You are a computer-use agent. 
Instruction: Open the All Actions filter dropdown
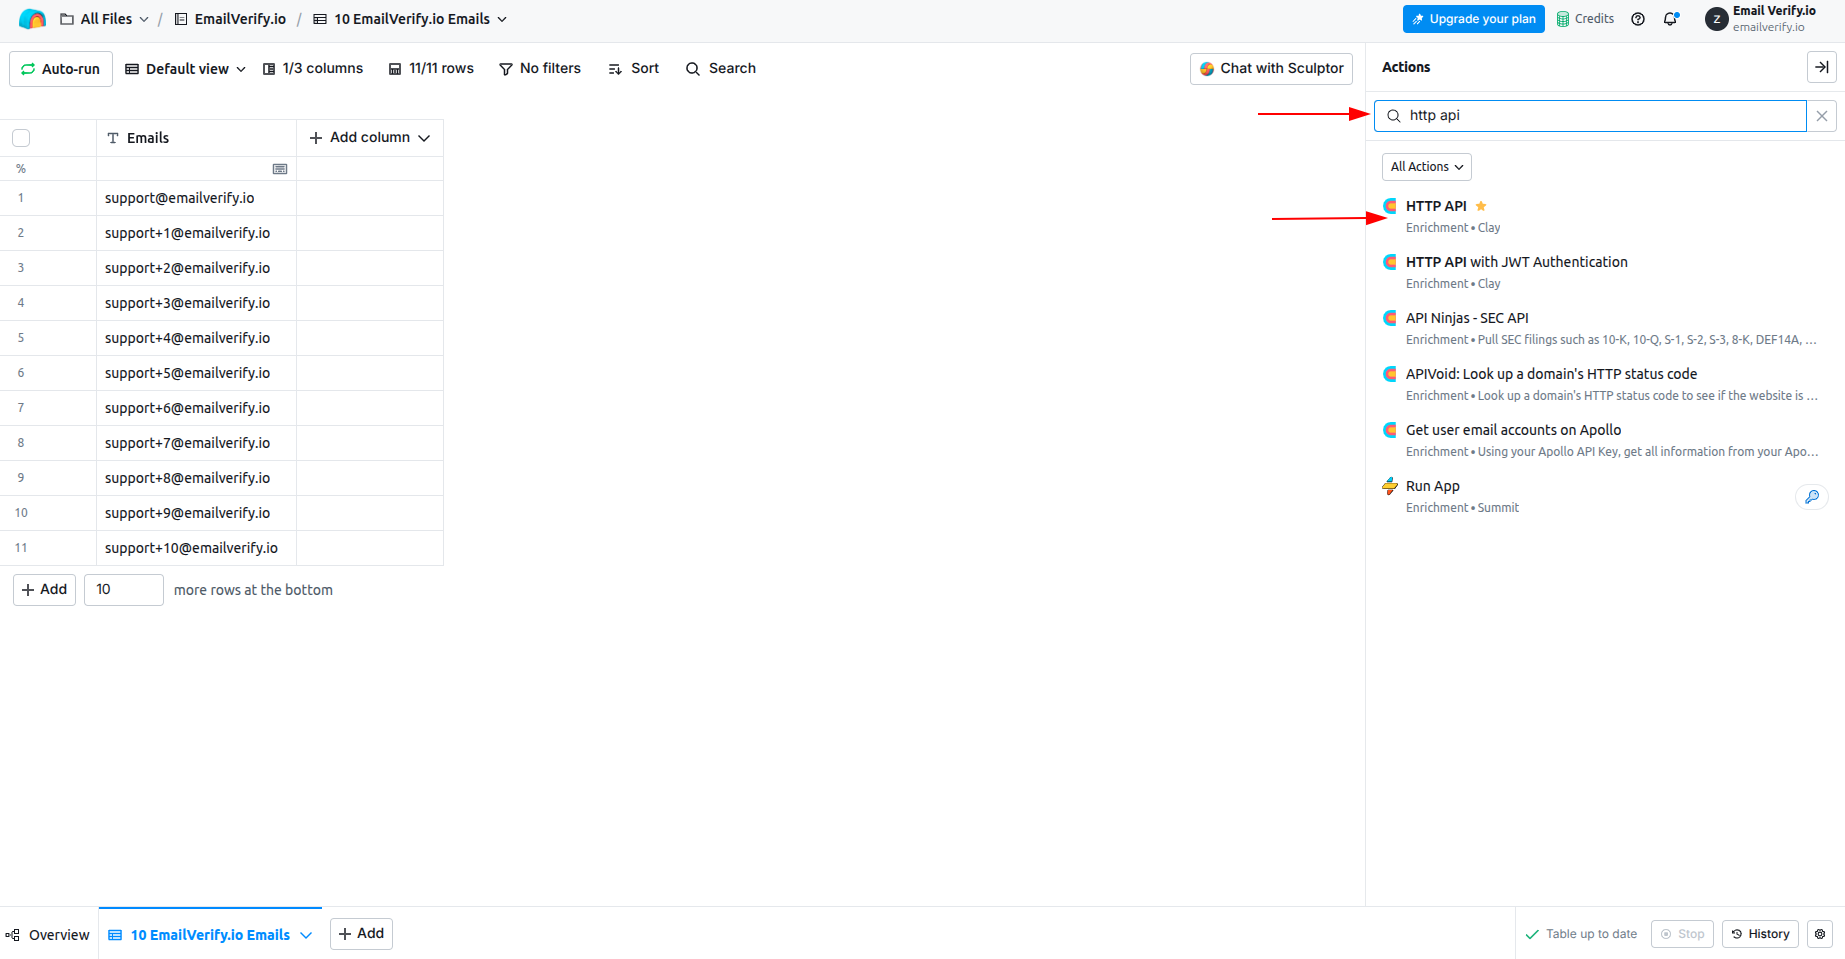click(1427, 167)
